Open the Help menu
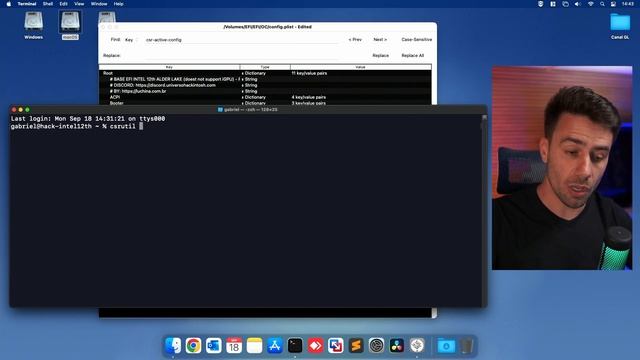640x360 pixels. point(118,4)
